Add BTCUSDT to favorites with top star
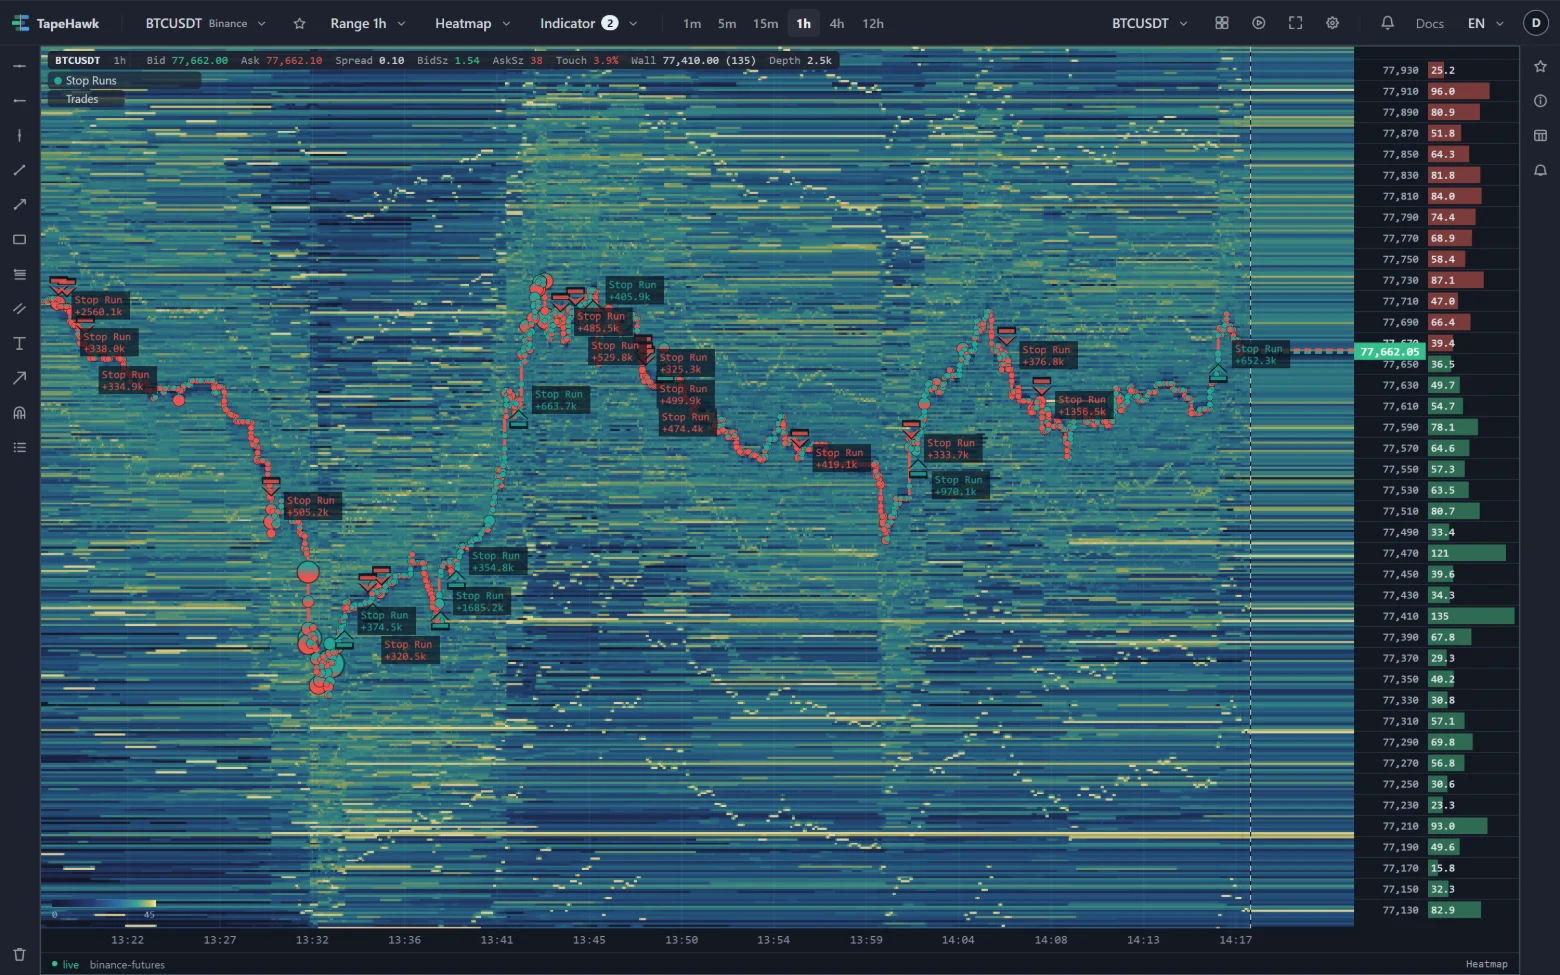The height and width of the screenshot is (975, 1560). click(299, 23)
